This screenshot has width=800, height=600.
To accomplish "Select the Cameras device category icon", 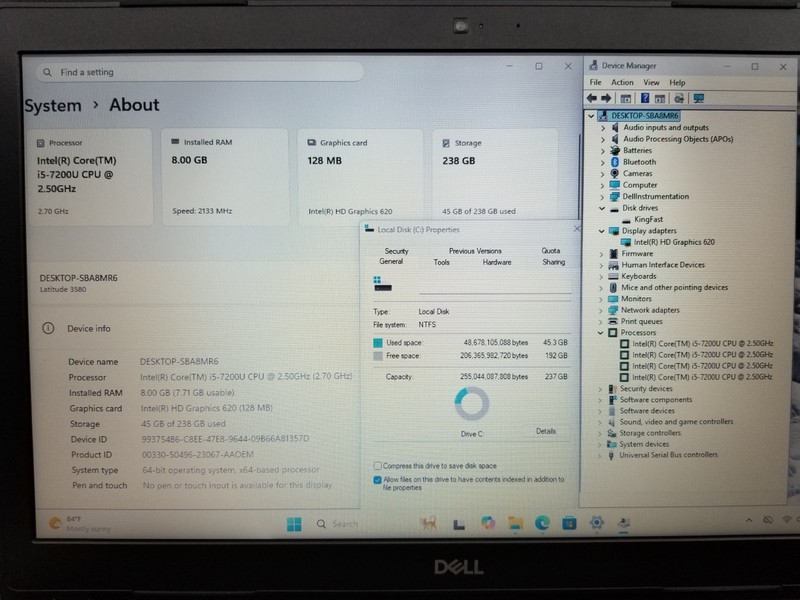I will [x=614, y=173].
